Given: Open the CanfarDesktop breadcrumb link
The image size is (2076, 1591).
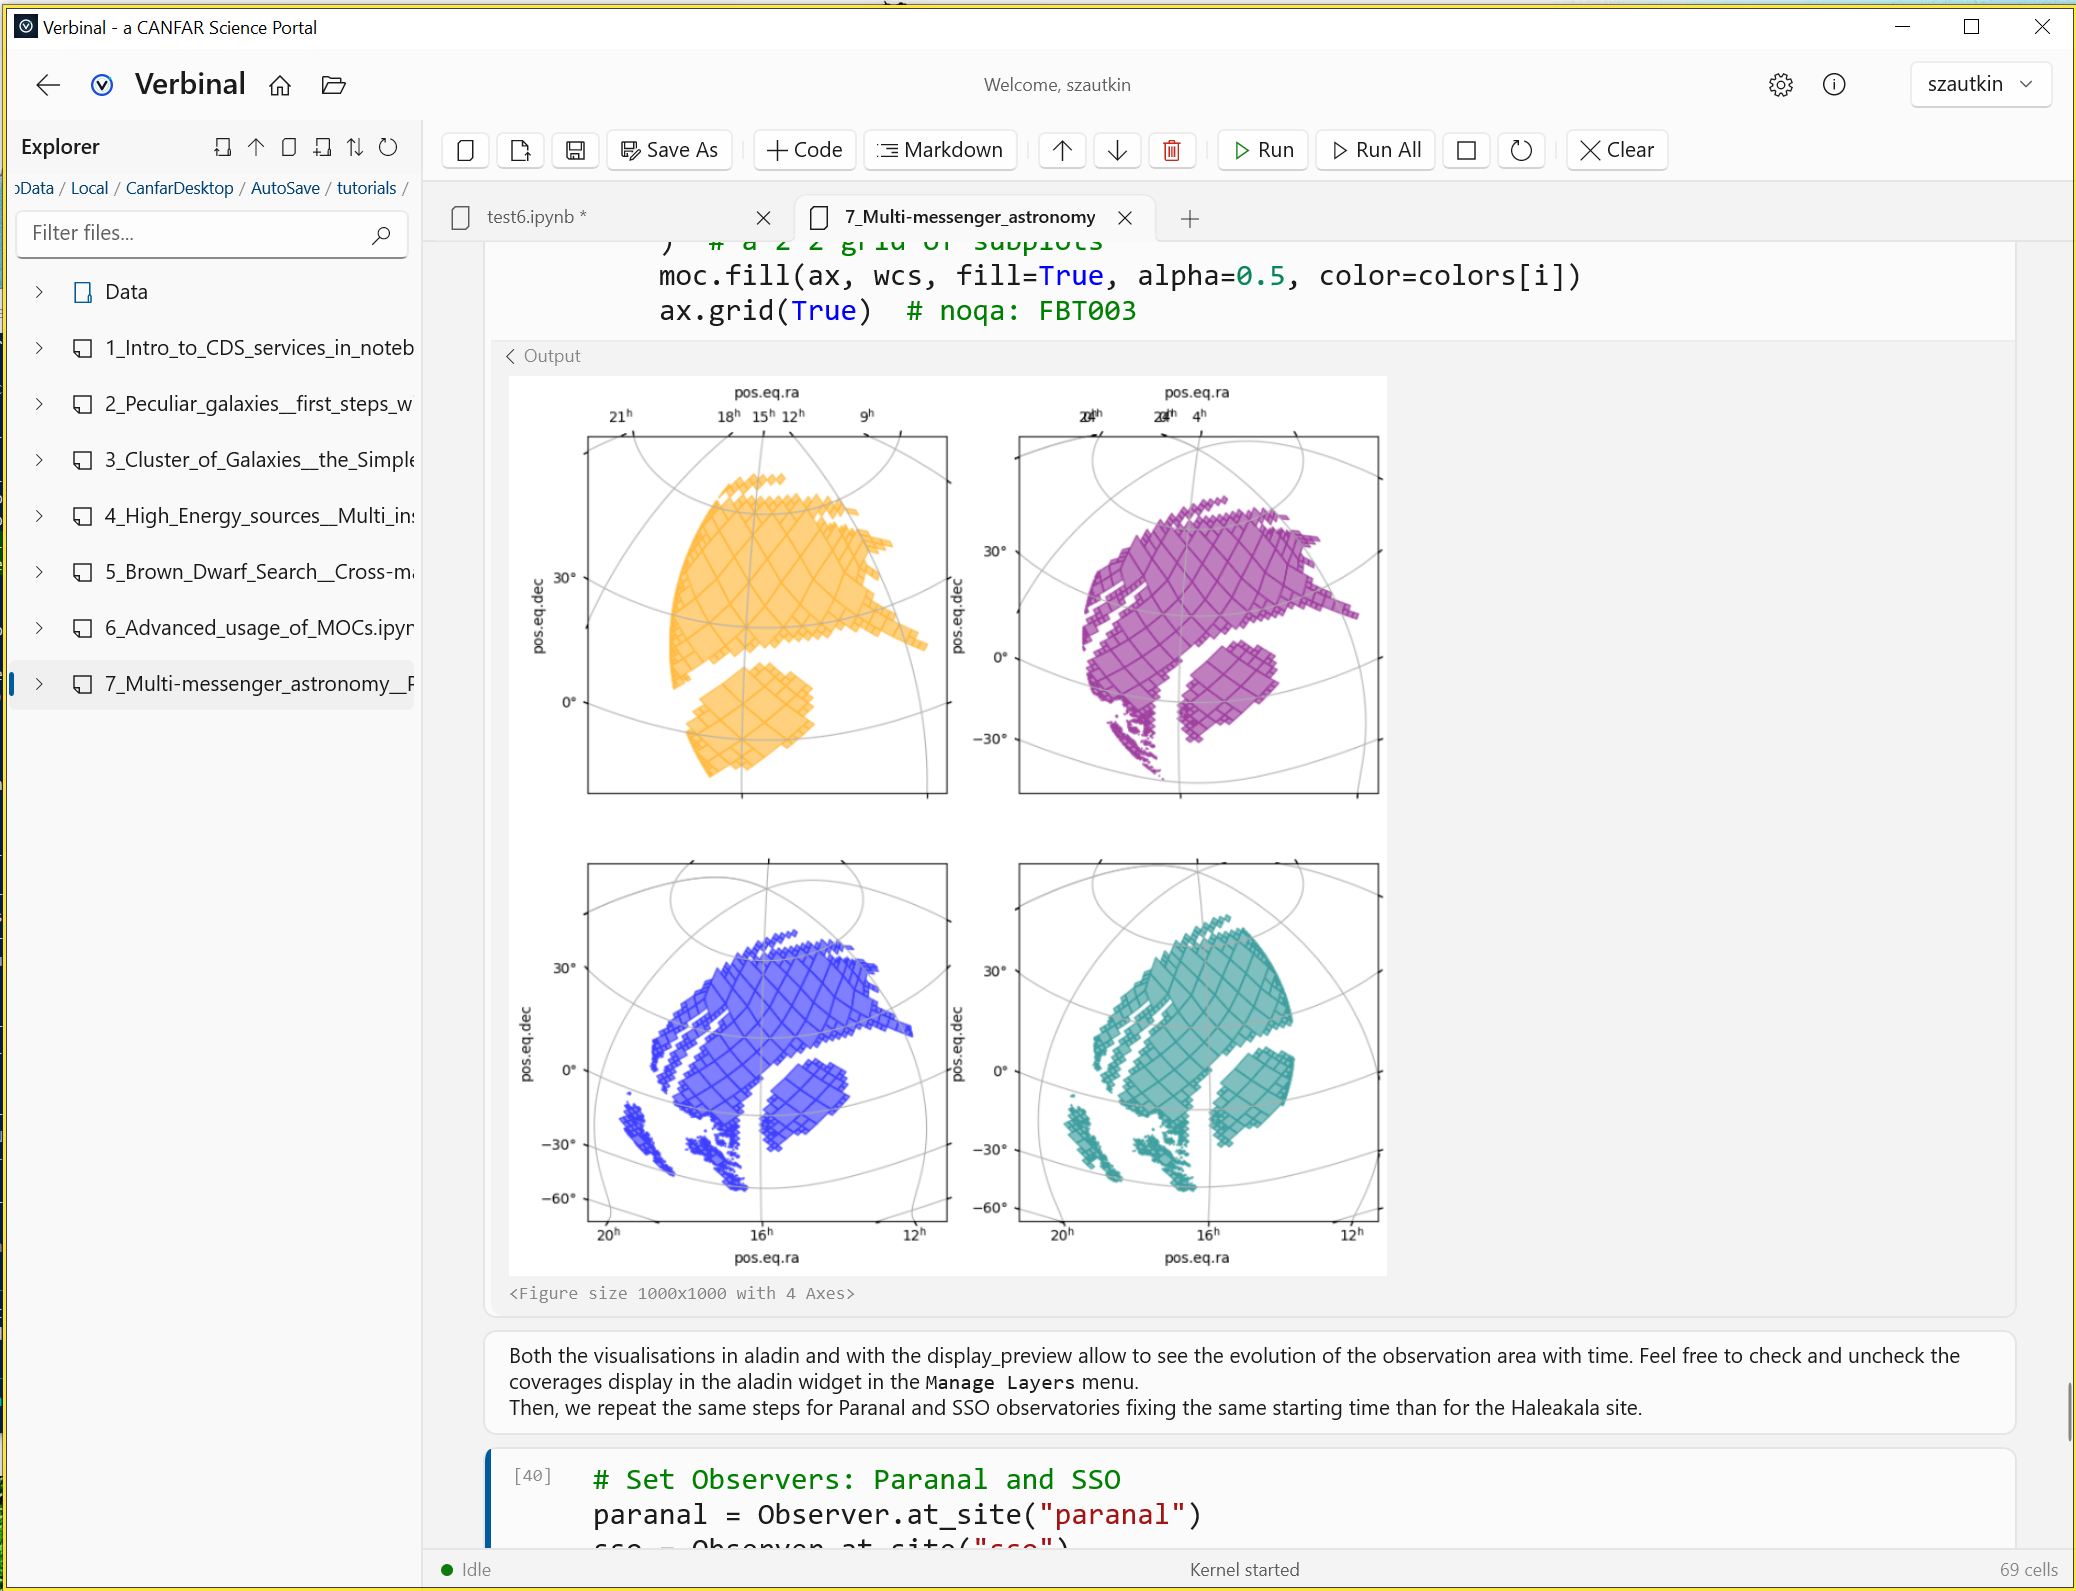Looking at the screenshot, I should click(x=179, y=188).
